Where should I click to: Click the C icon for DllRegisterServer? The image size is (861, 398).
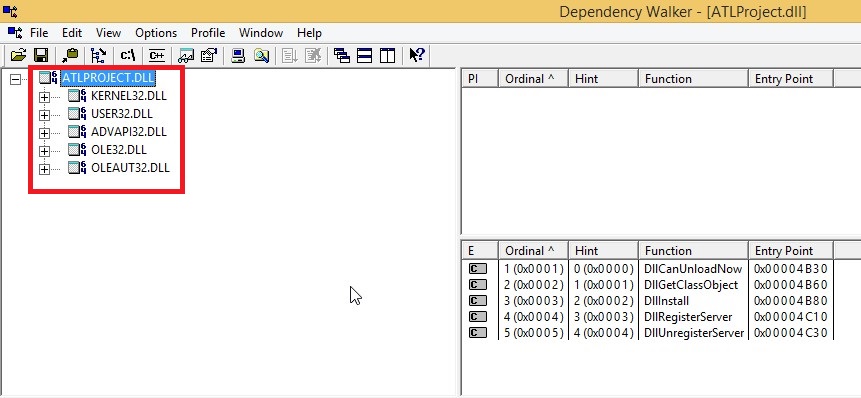tap(478, 317)
